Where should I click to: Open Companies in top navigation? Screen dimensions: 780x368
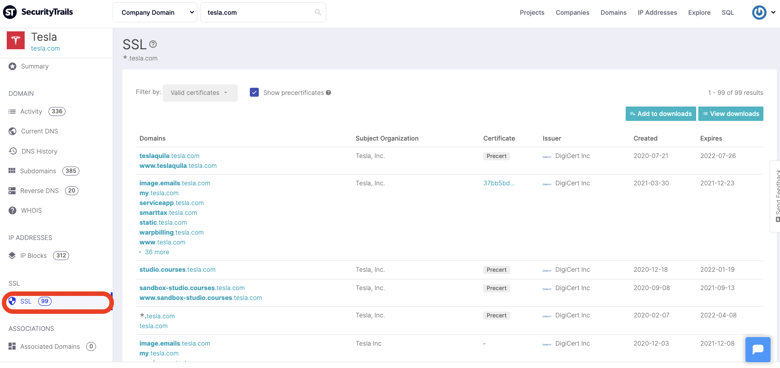coord(572,12)
